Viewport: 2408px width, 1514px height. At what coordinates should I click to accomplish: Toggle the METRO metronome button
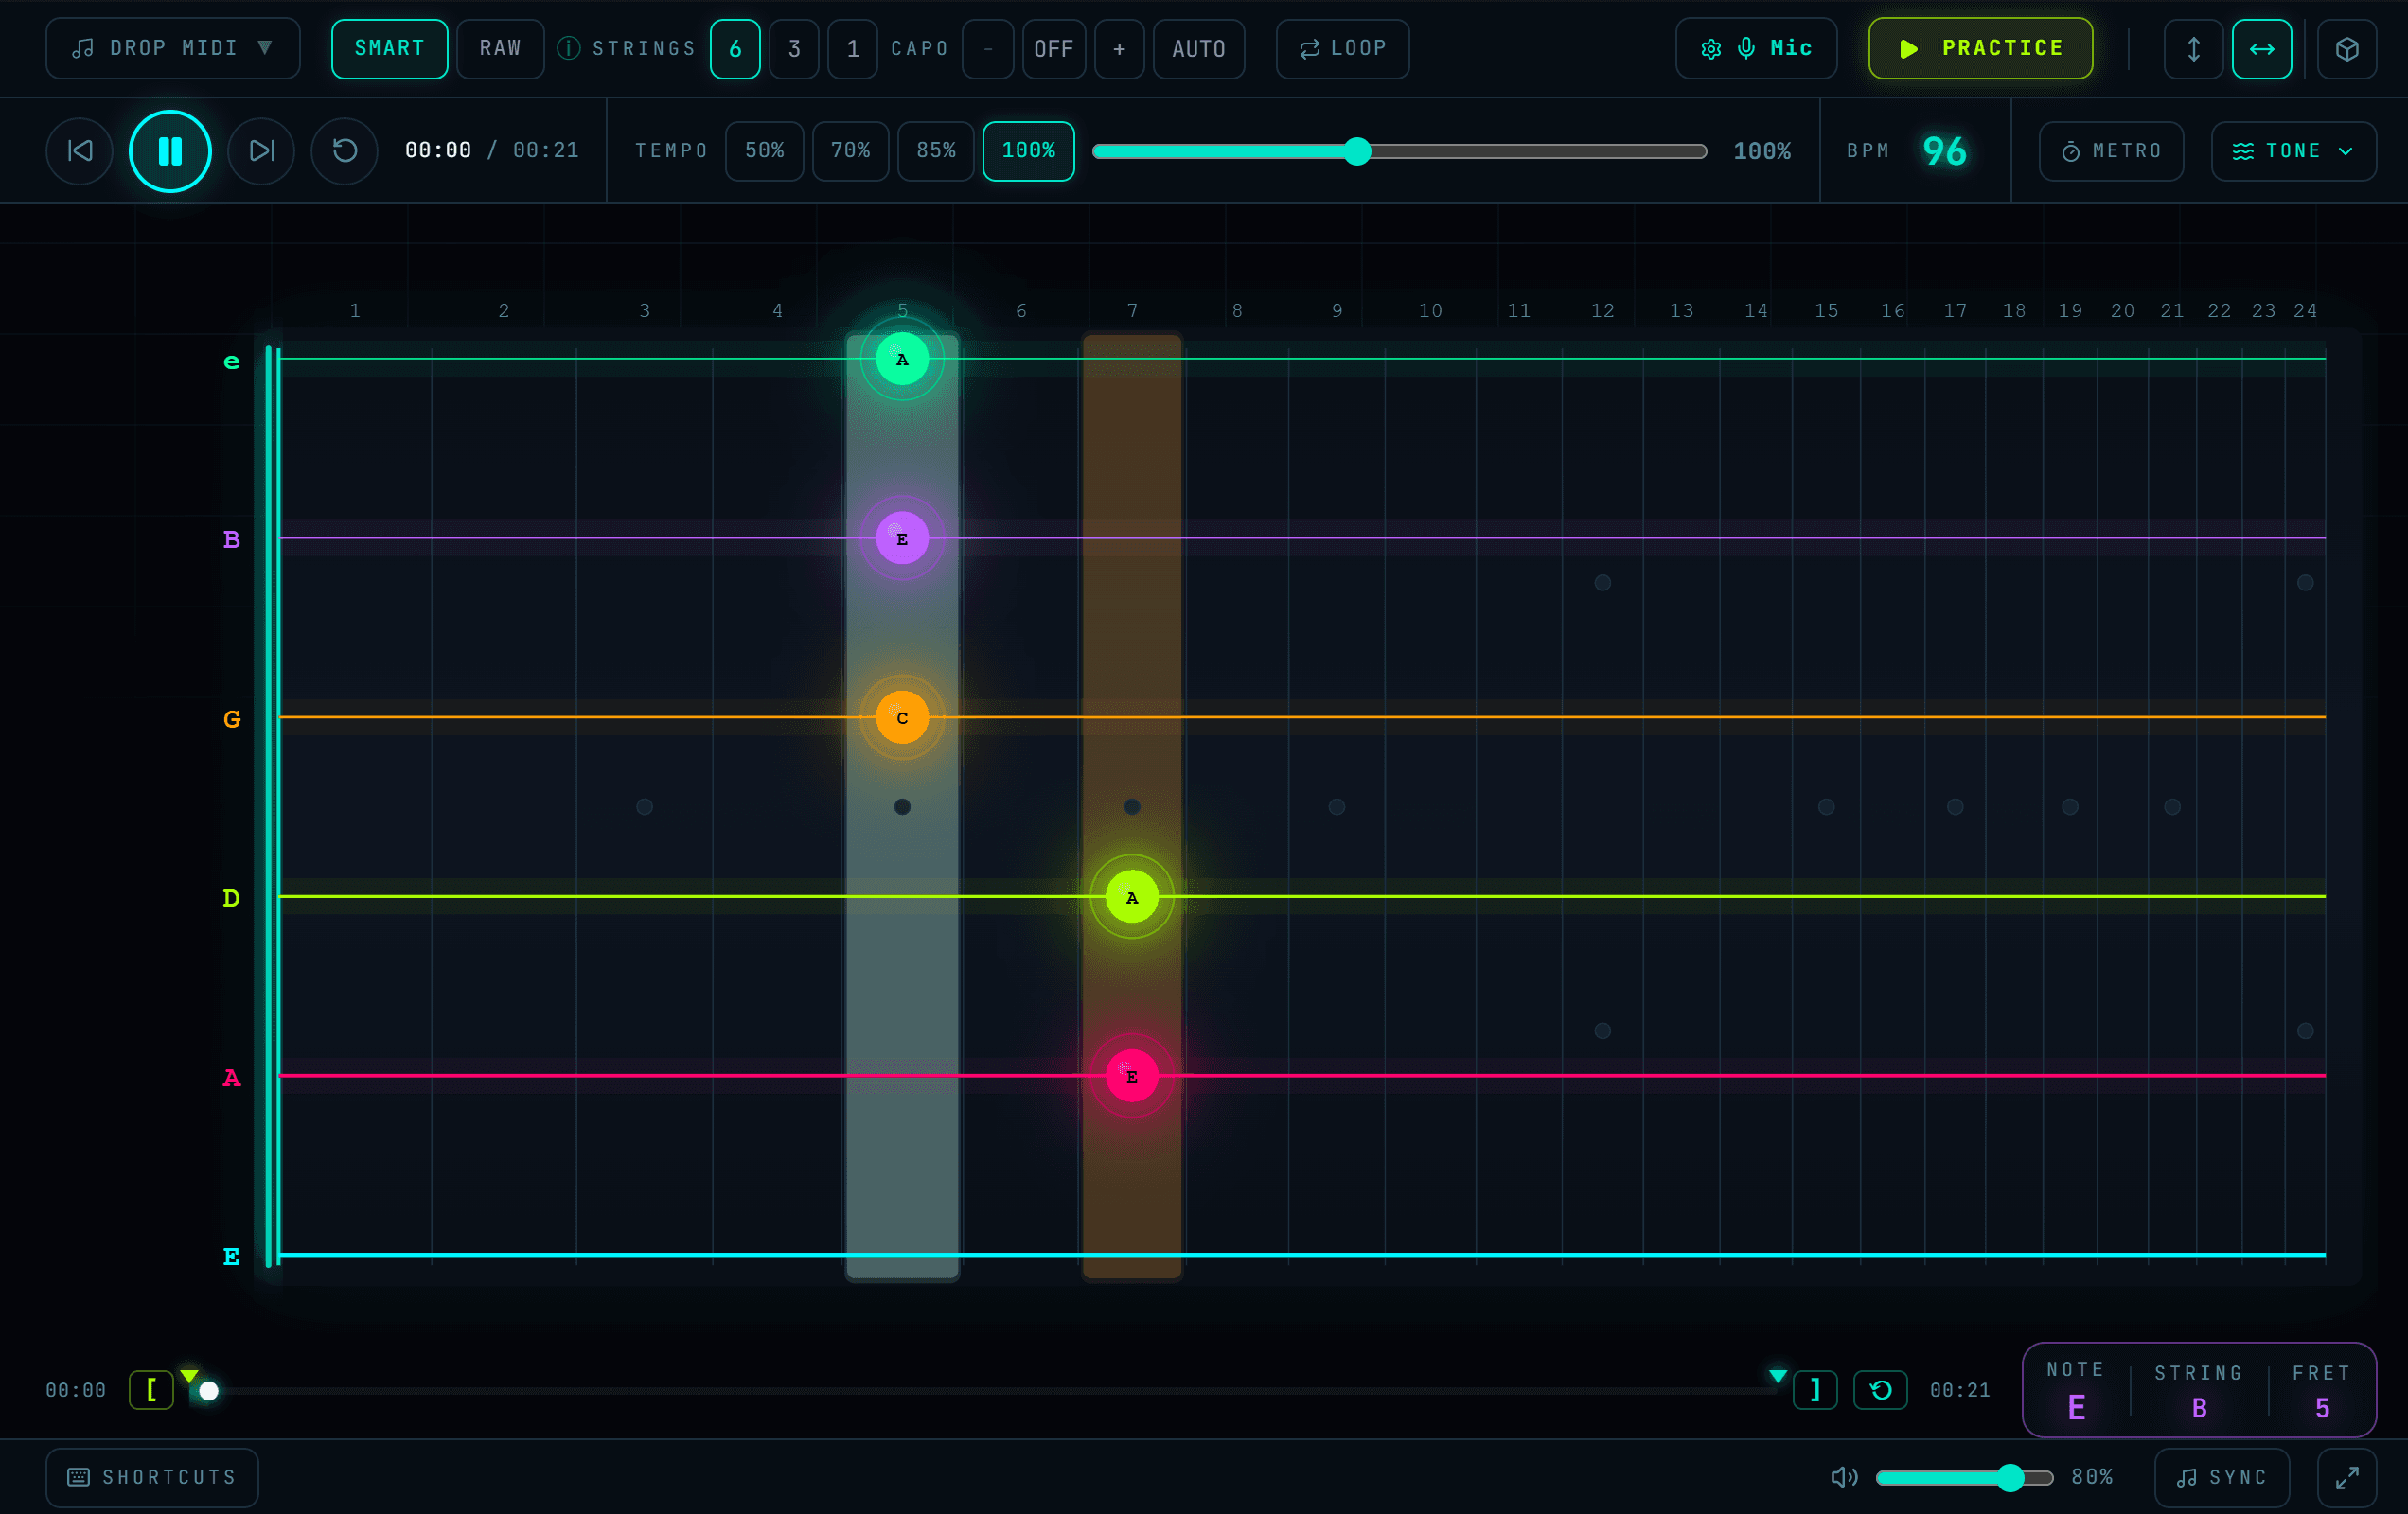(x=2111, y=151)
